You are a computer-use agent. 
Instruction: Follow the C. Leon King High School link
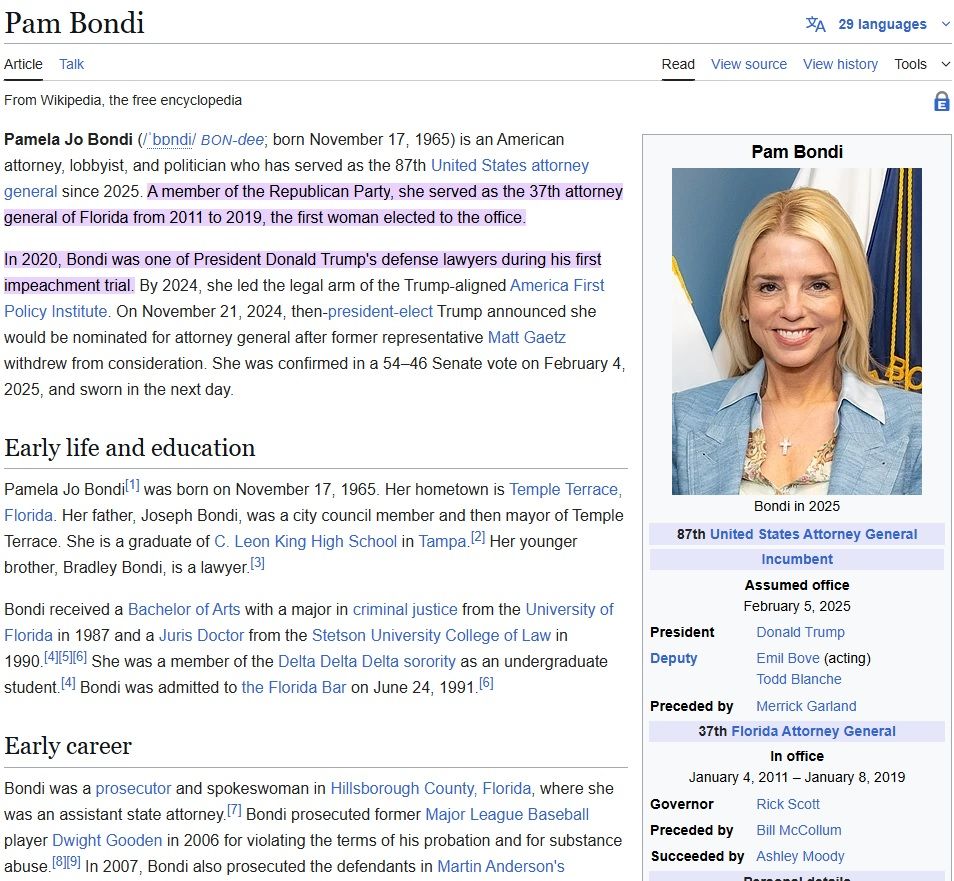pyautogui.click(x=305, y=541)
